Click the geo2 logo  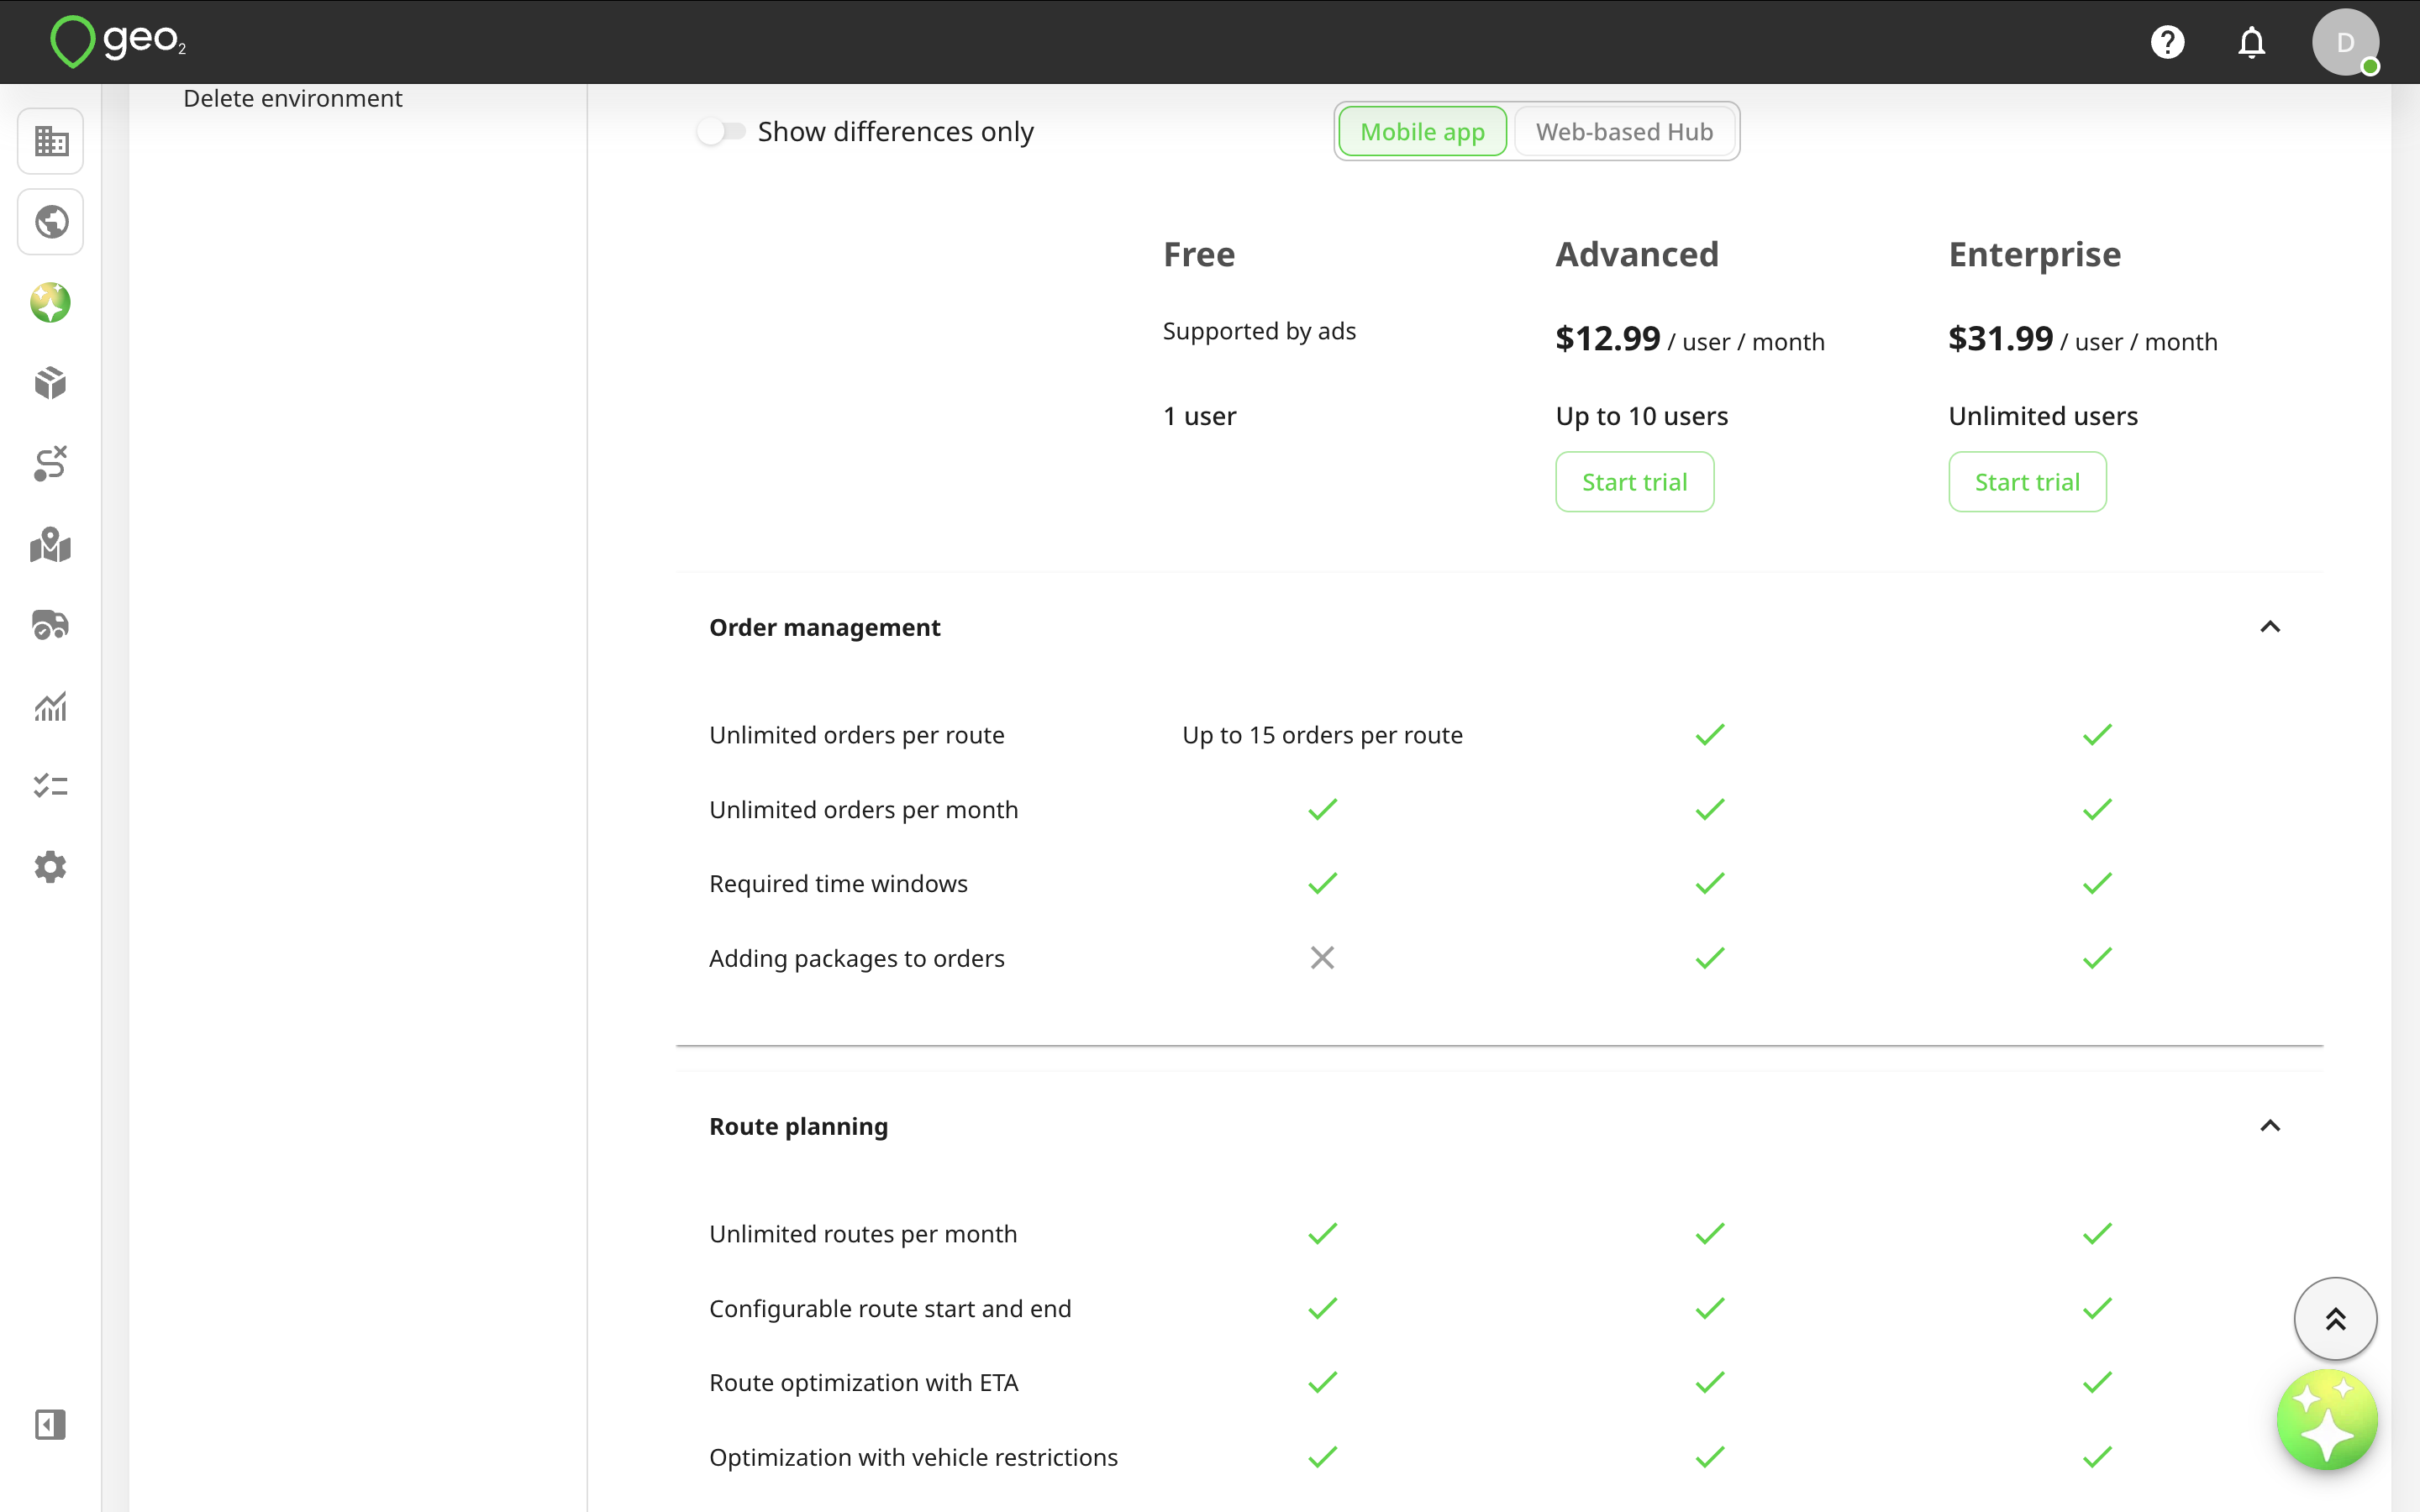click(118, 42)
